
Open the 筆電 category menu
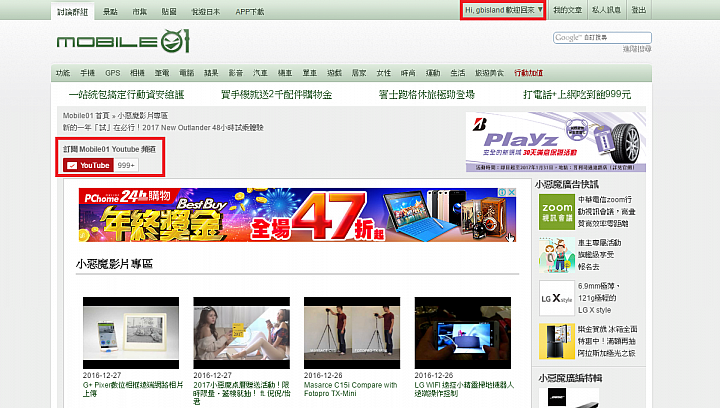[x=162, y=73]
